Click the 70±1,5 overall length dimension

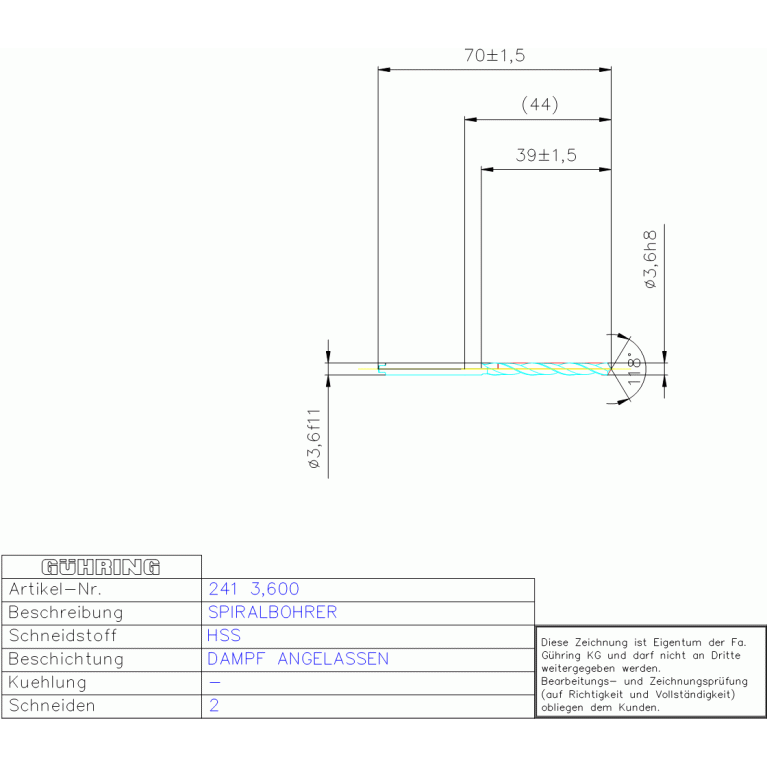(494, 56)
